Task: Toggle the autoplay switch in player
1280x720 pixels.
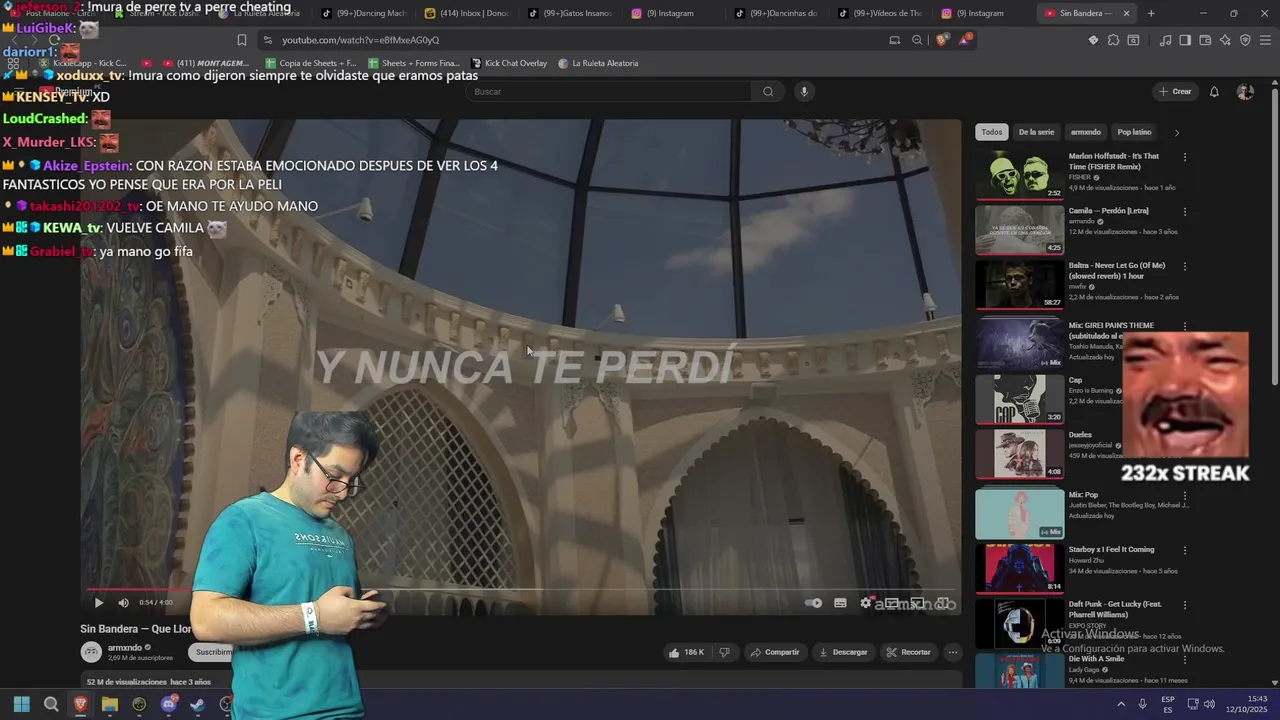Action: (814, 603)
